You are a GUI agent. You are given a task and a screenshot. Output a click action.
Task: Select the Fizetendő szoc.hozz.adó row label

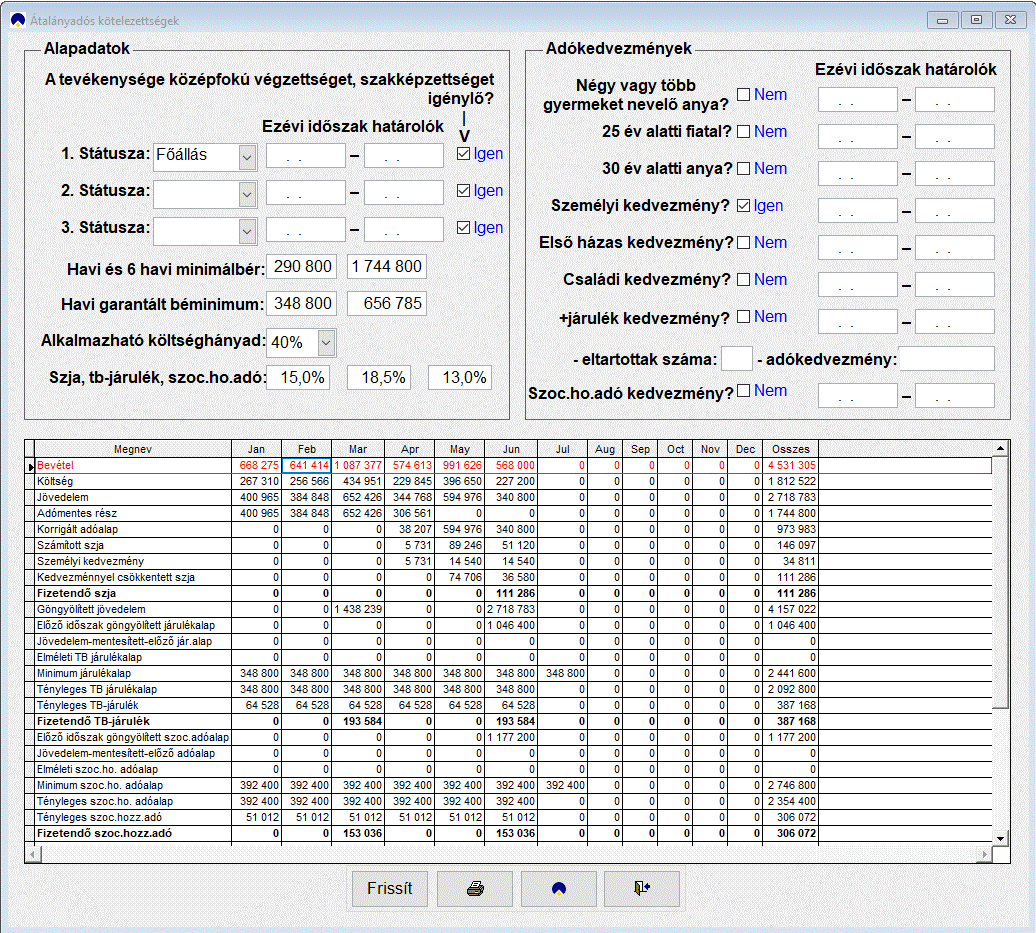(133, 833)
